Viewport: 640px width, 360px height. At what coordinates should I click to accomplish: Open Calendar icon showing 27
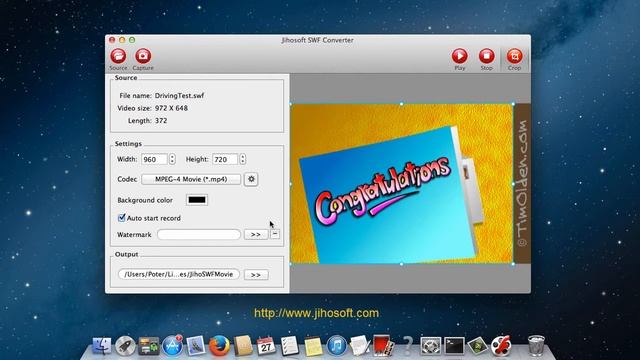pyautogui.click(x=266, y=346)
